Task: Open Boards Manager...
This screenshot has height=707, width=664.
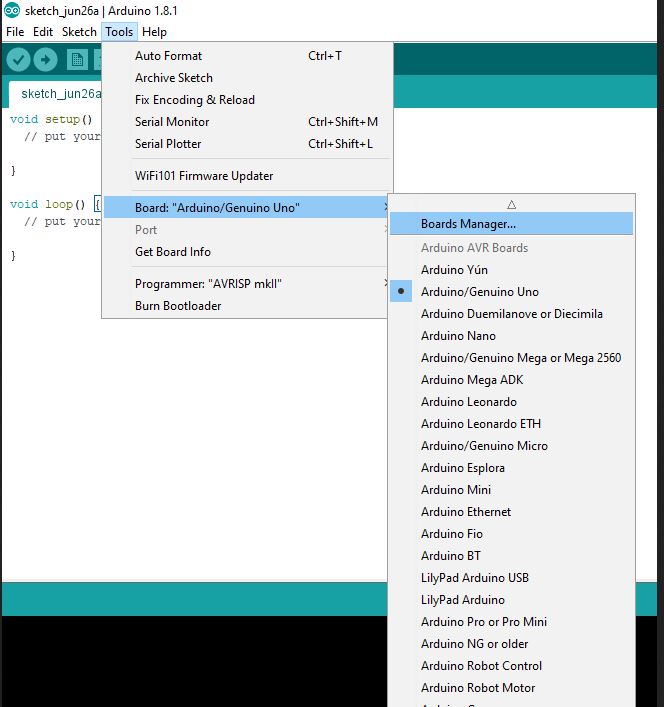Action: 511,224
